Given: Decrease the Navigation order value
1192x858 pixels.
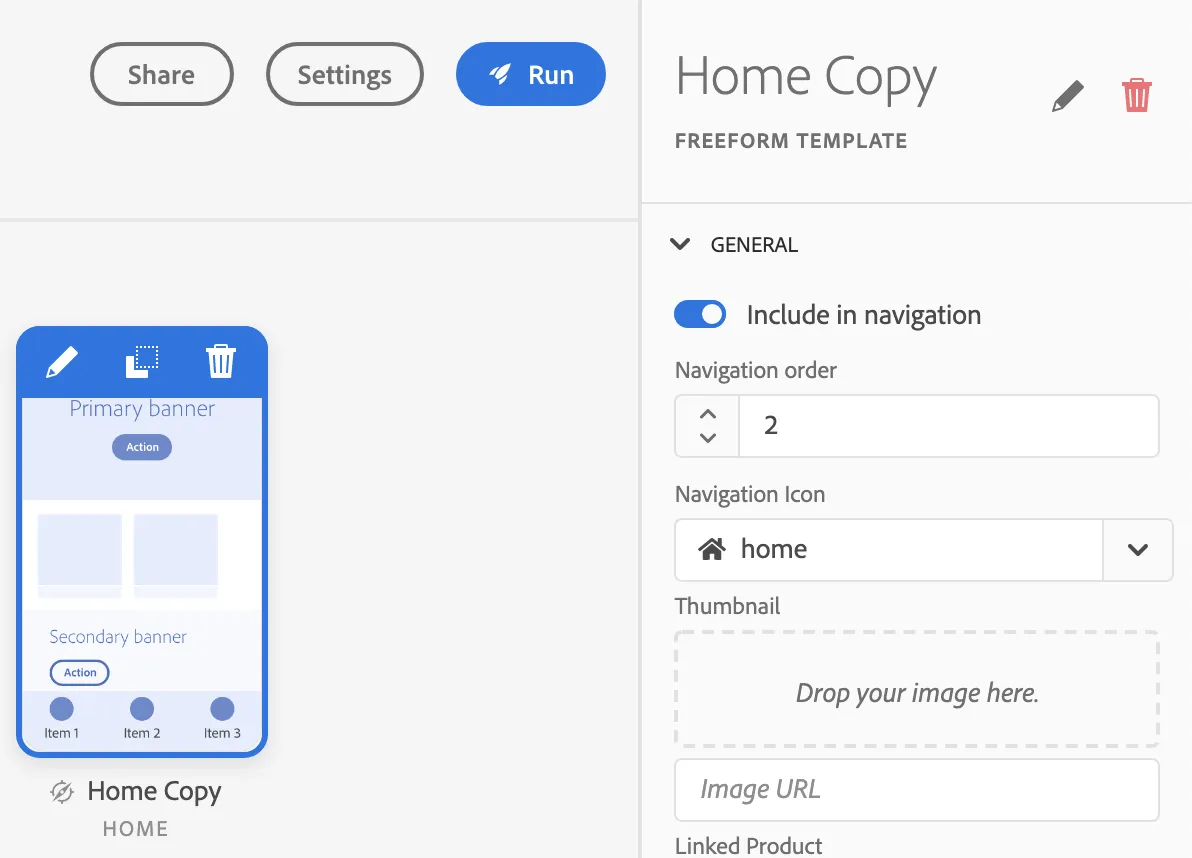Looking at the screenshot, I should click(x=708, y=438).
